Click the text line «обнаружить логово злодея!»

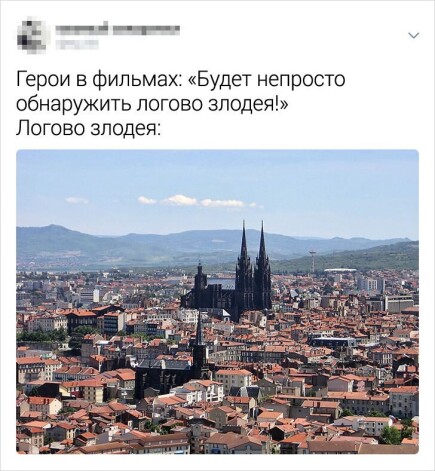click(151, 104)
